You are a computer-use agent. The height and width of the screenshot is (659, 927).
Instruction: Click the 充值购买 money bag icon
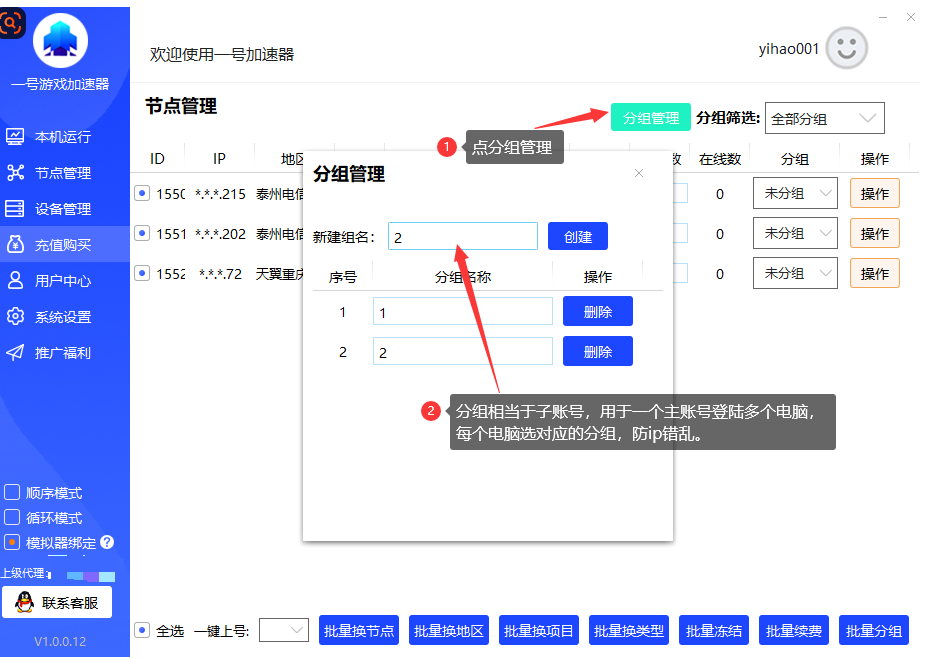(15, 245)
